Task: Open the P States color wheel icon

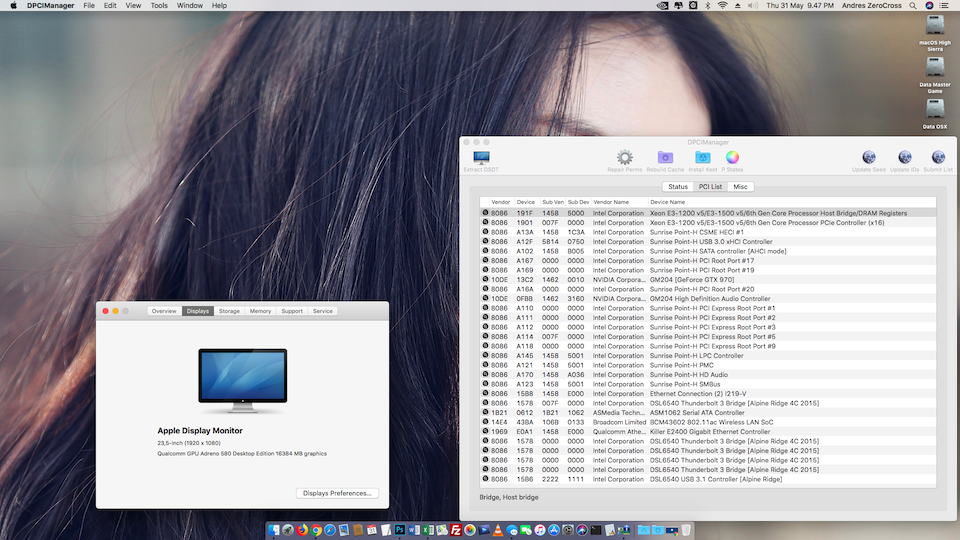Action: 732,158
